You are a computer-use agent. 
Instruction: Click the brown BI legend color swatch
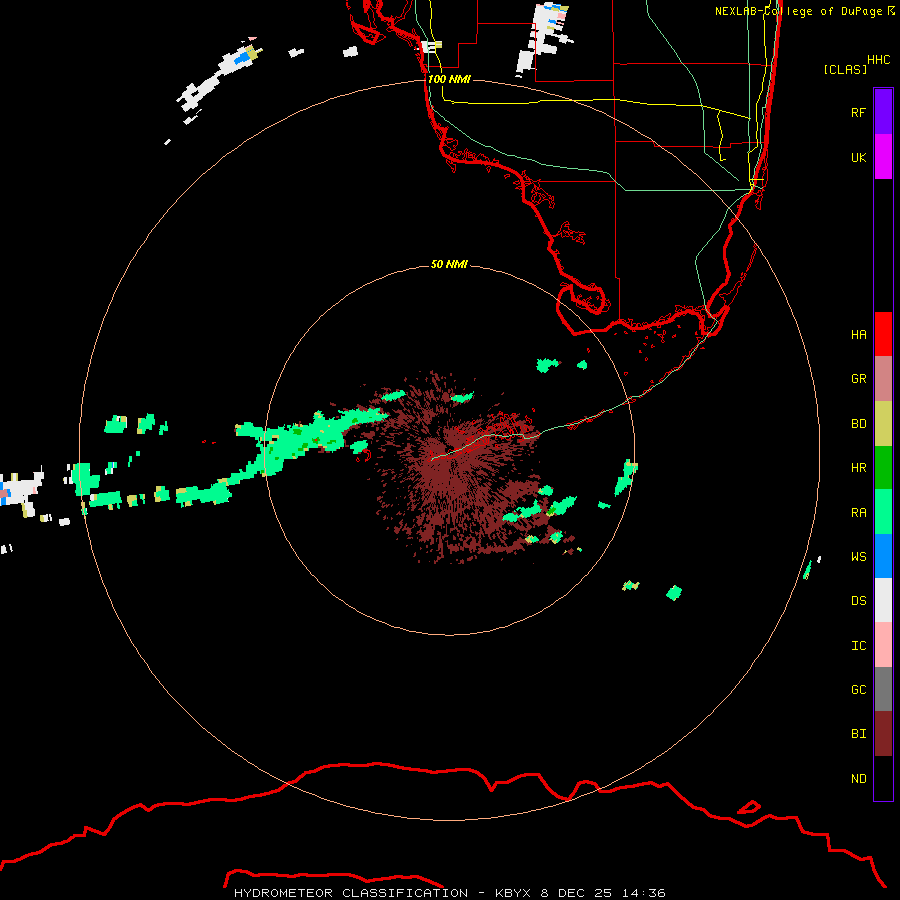click(883, 734)
